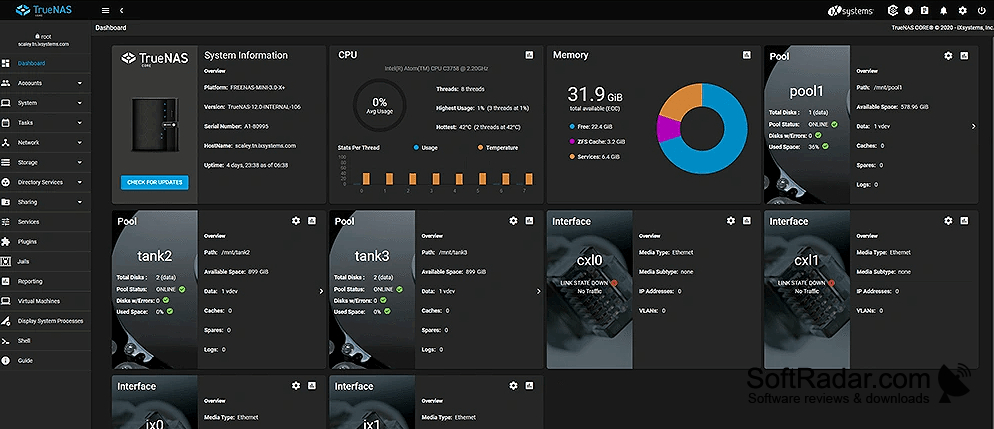This screenshot has width=994, height=429.
Task: Click the power icon in top bar
Action: 980,10
